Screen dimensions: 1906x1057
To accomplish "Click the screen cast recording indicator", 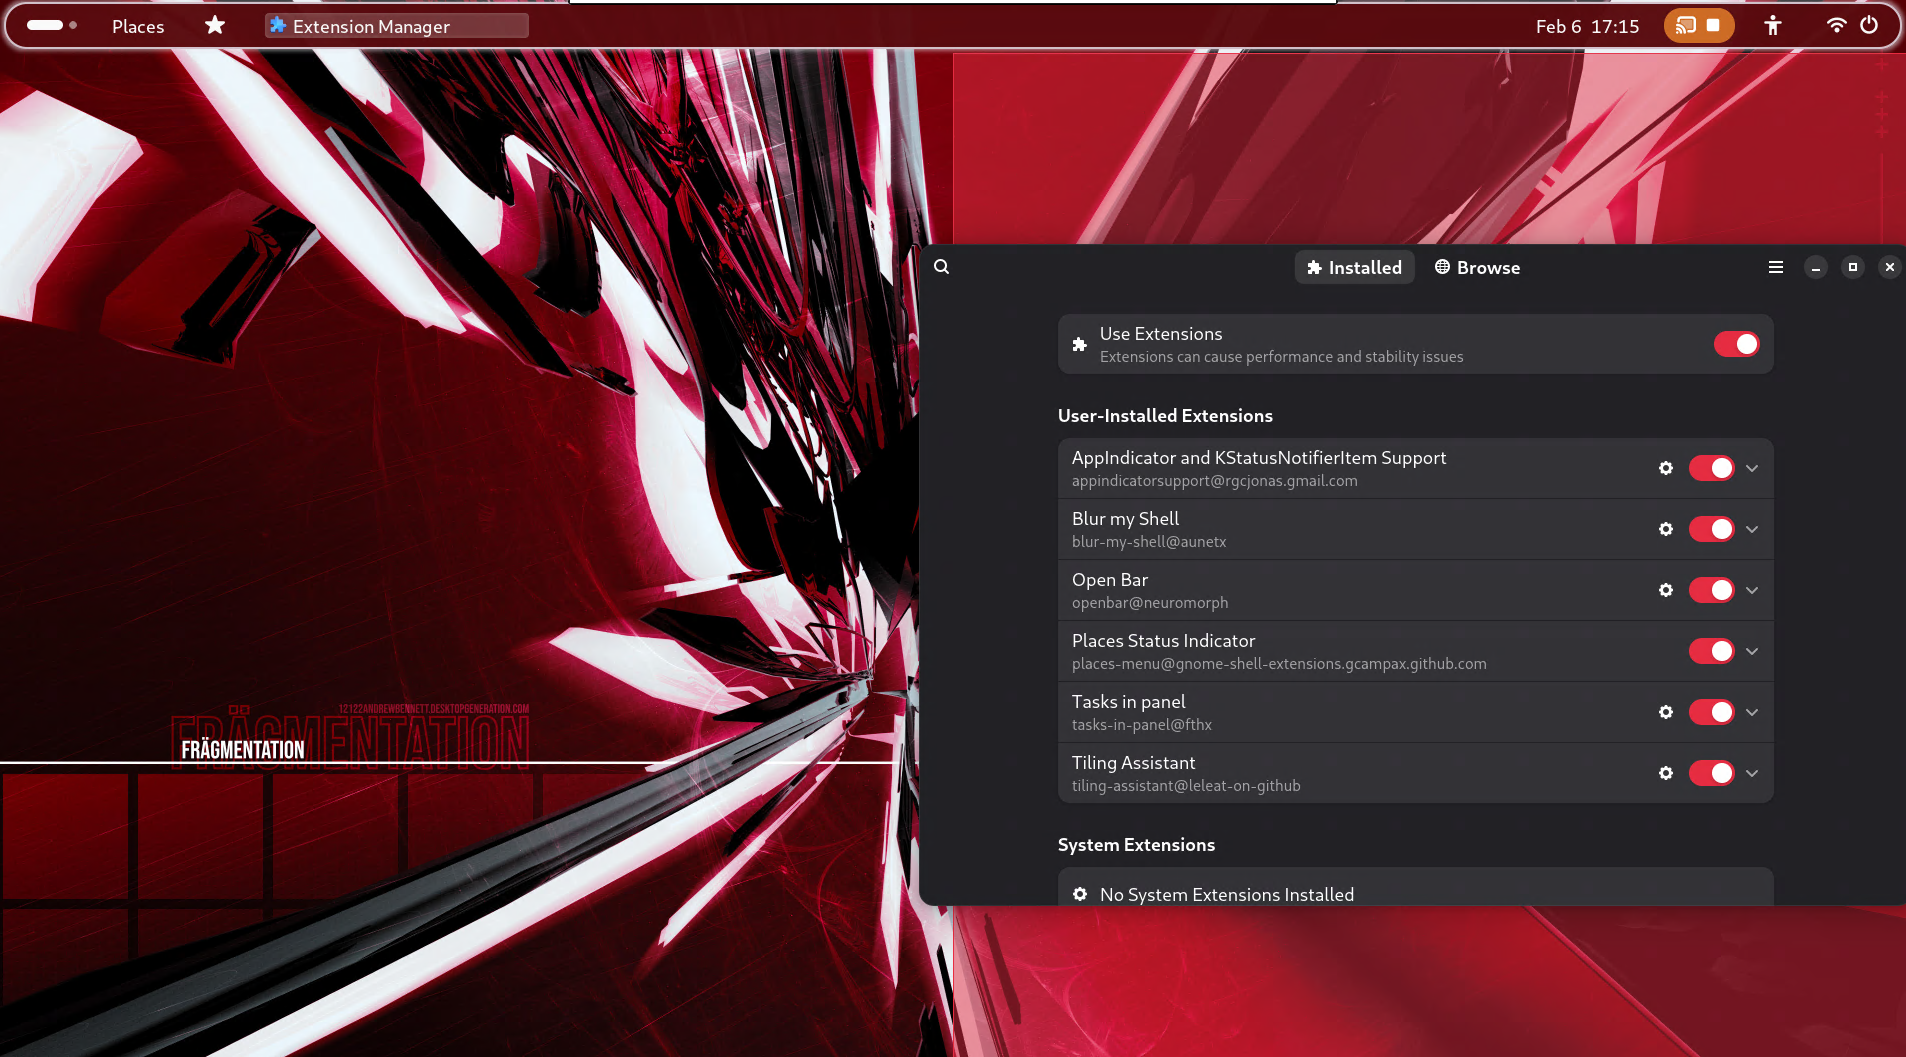I will [x=1699, y=26].
